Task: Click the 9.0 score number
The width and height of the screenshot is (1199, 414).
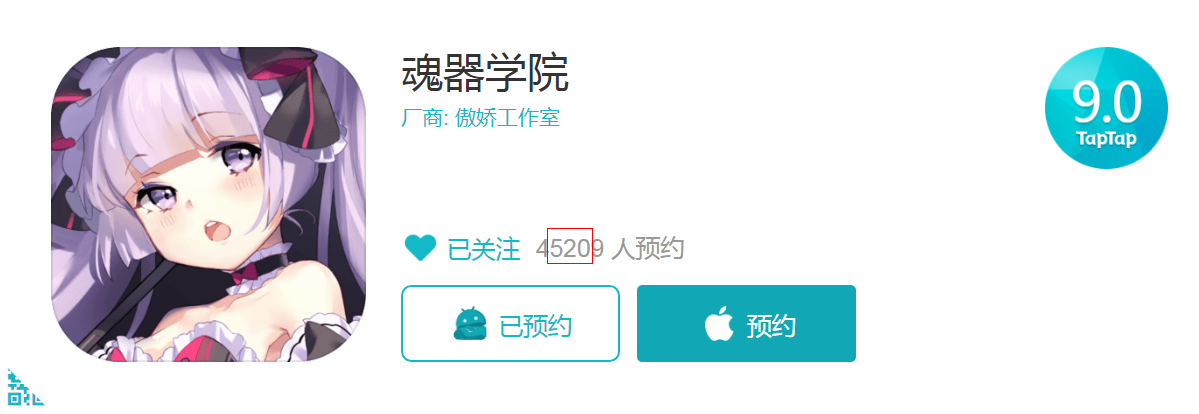Action: pos(1106,103)
